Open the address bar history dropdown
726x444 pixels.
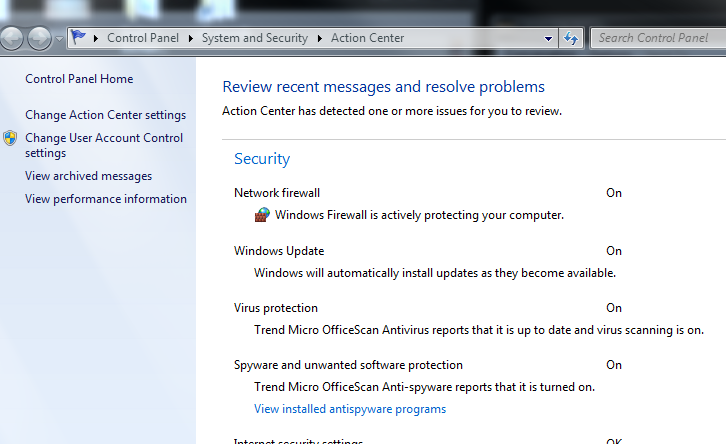(x=548, y=38)
